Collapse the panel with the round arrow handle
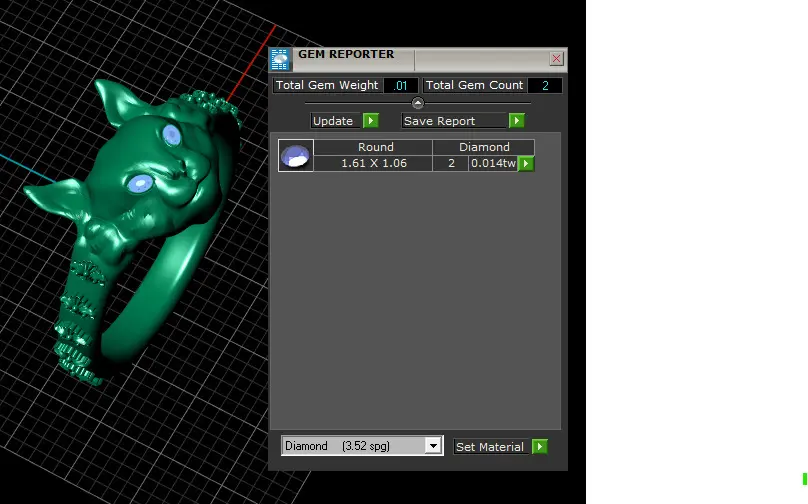The width and height of the screenshot is (808, 504). pos(418,103)
